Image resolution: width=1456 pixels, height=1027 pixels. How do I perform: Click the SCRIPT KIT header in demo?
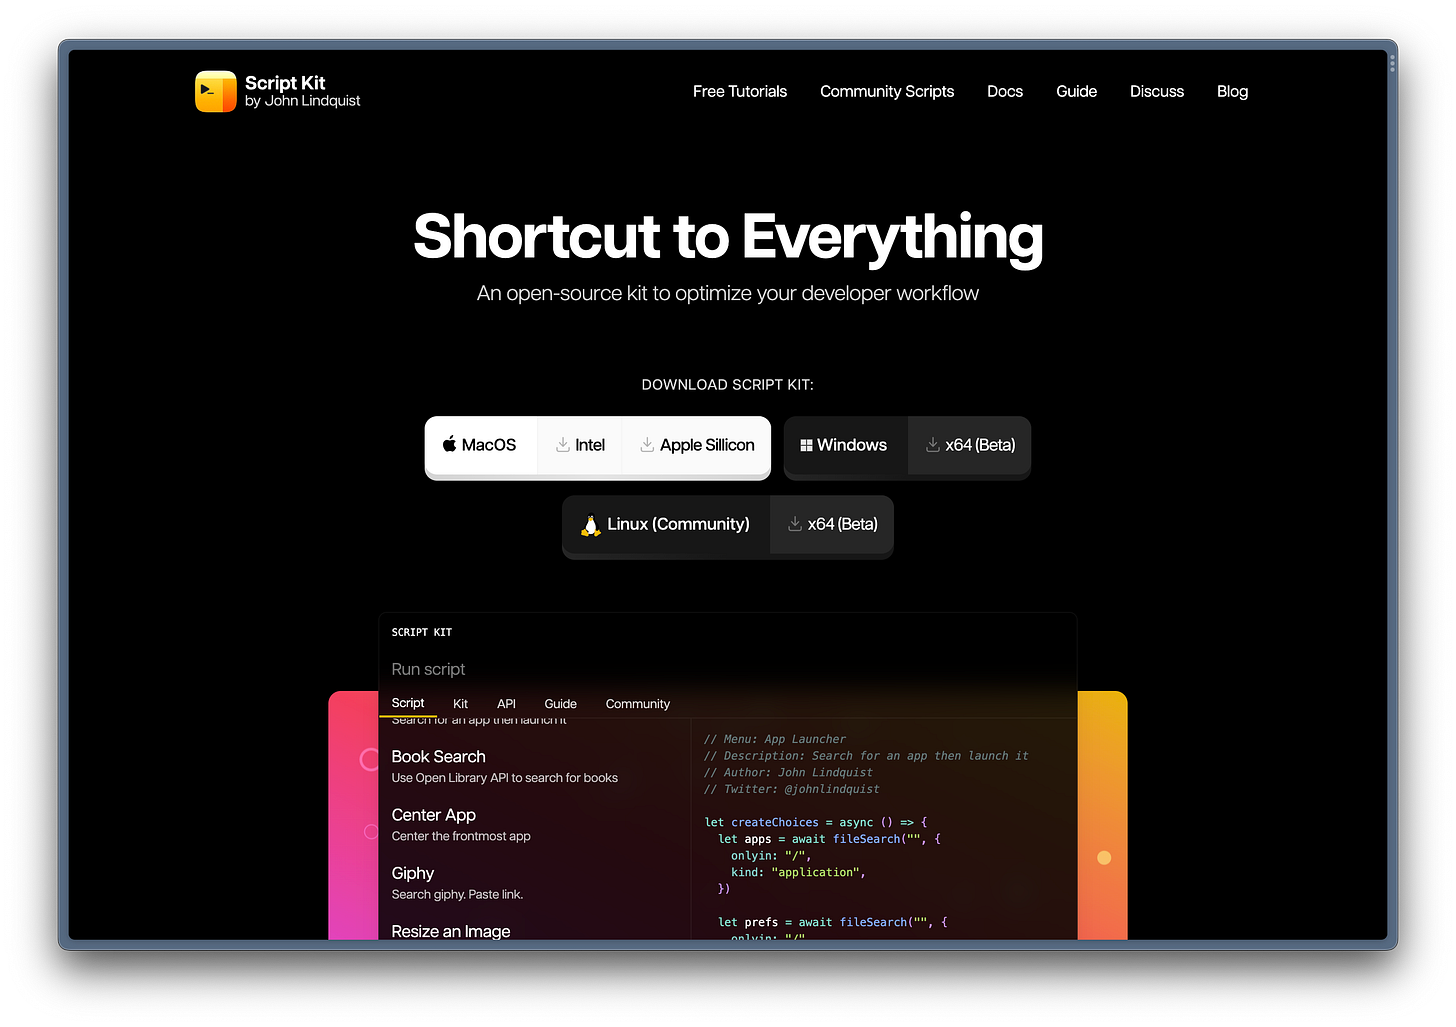tap(422, 632)
